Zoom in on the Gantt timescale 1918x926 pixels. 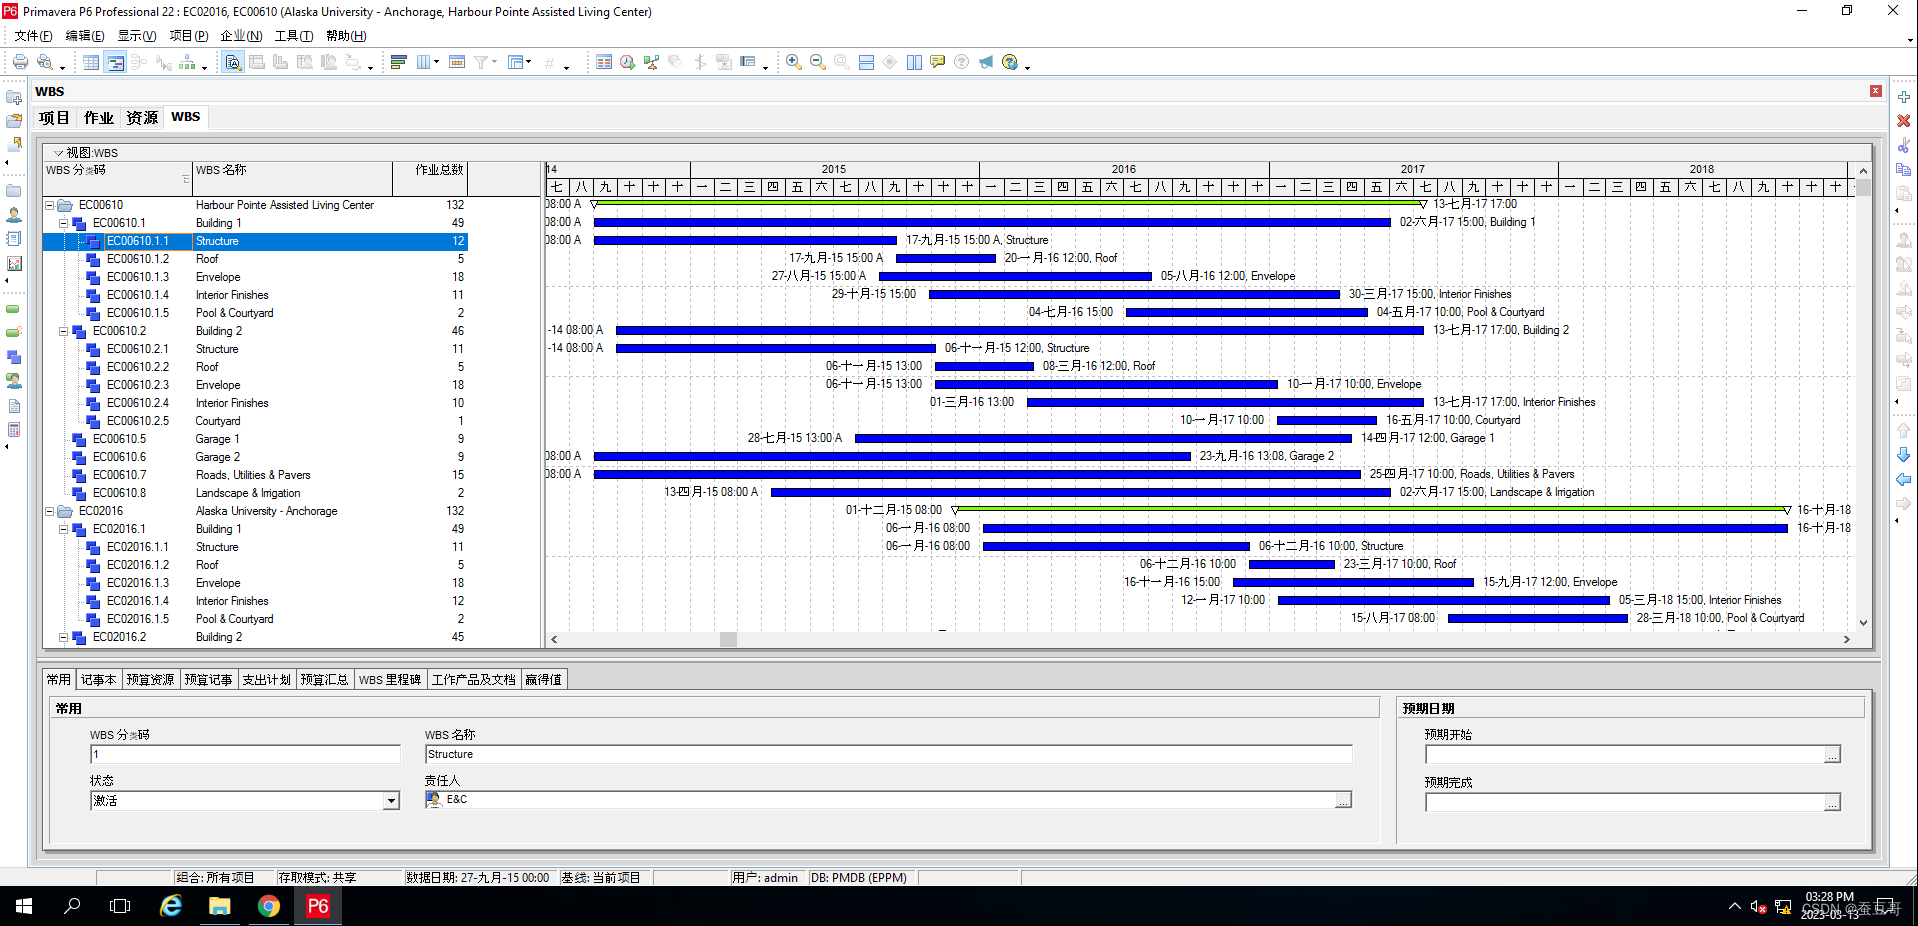[793, 62]
